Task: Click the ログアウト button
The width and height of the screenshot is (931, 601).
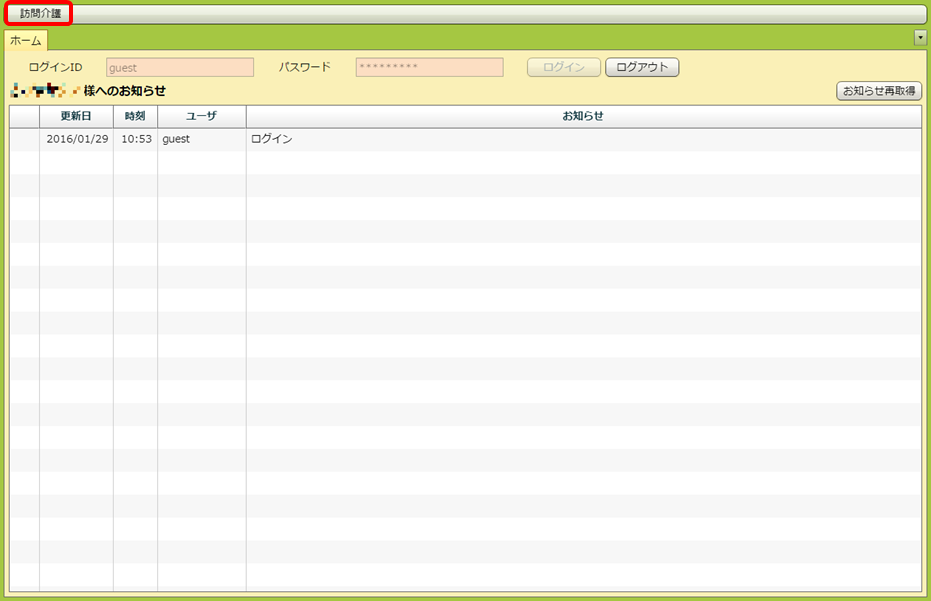Action: [x=642, y=67]
